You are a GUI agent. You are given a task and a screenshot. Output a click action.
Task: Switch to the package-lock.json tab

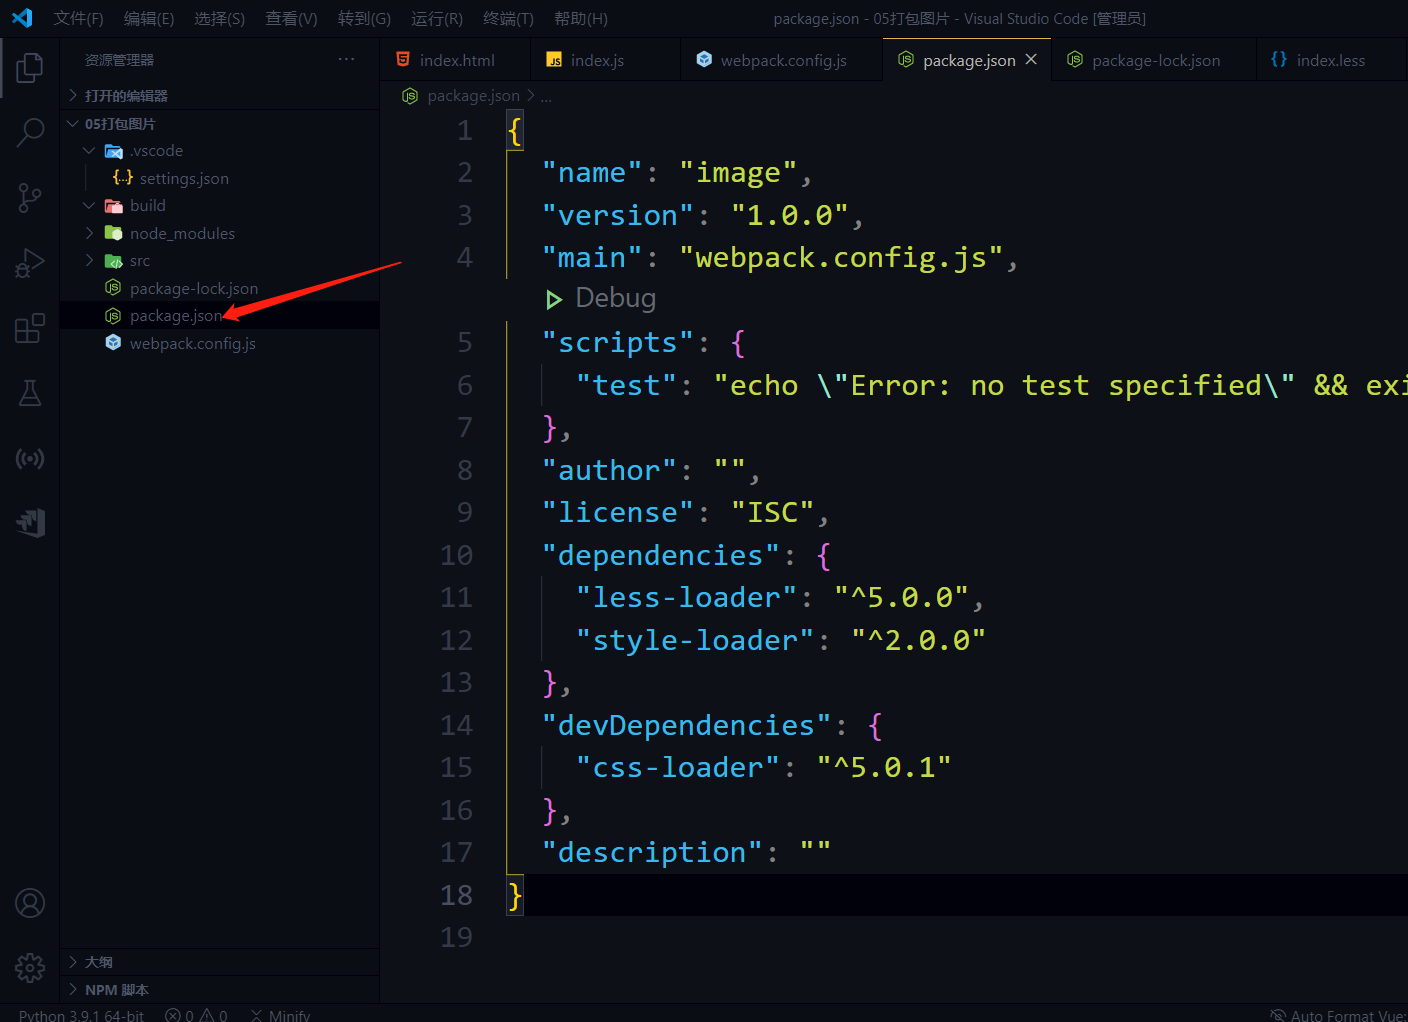(1155, 60)
